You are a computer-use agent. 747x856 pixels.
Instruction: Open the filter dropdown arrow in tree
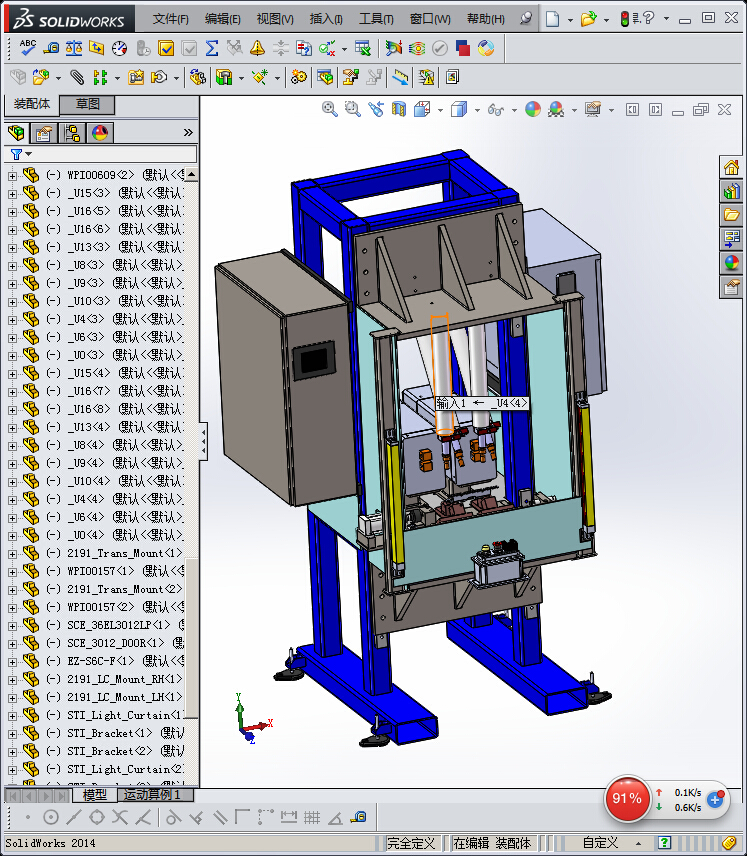click(x=29, y=154)
